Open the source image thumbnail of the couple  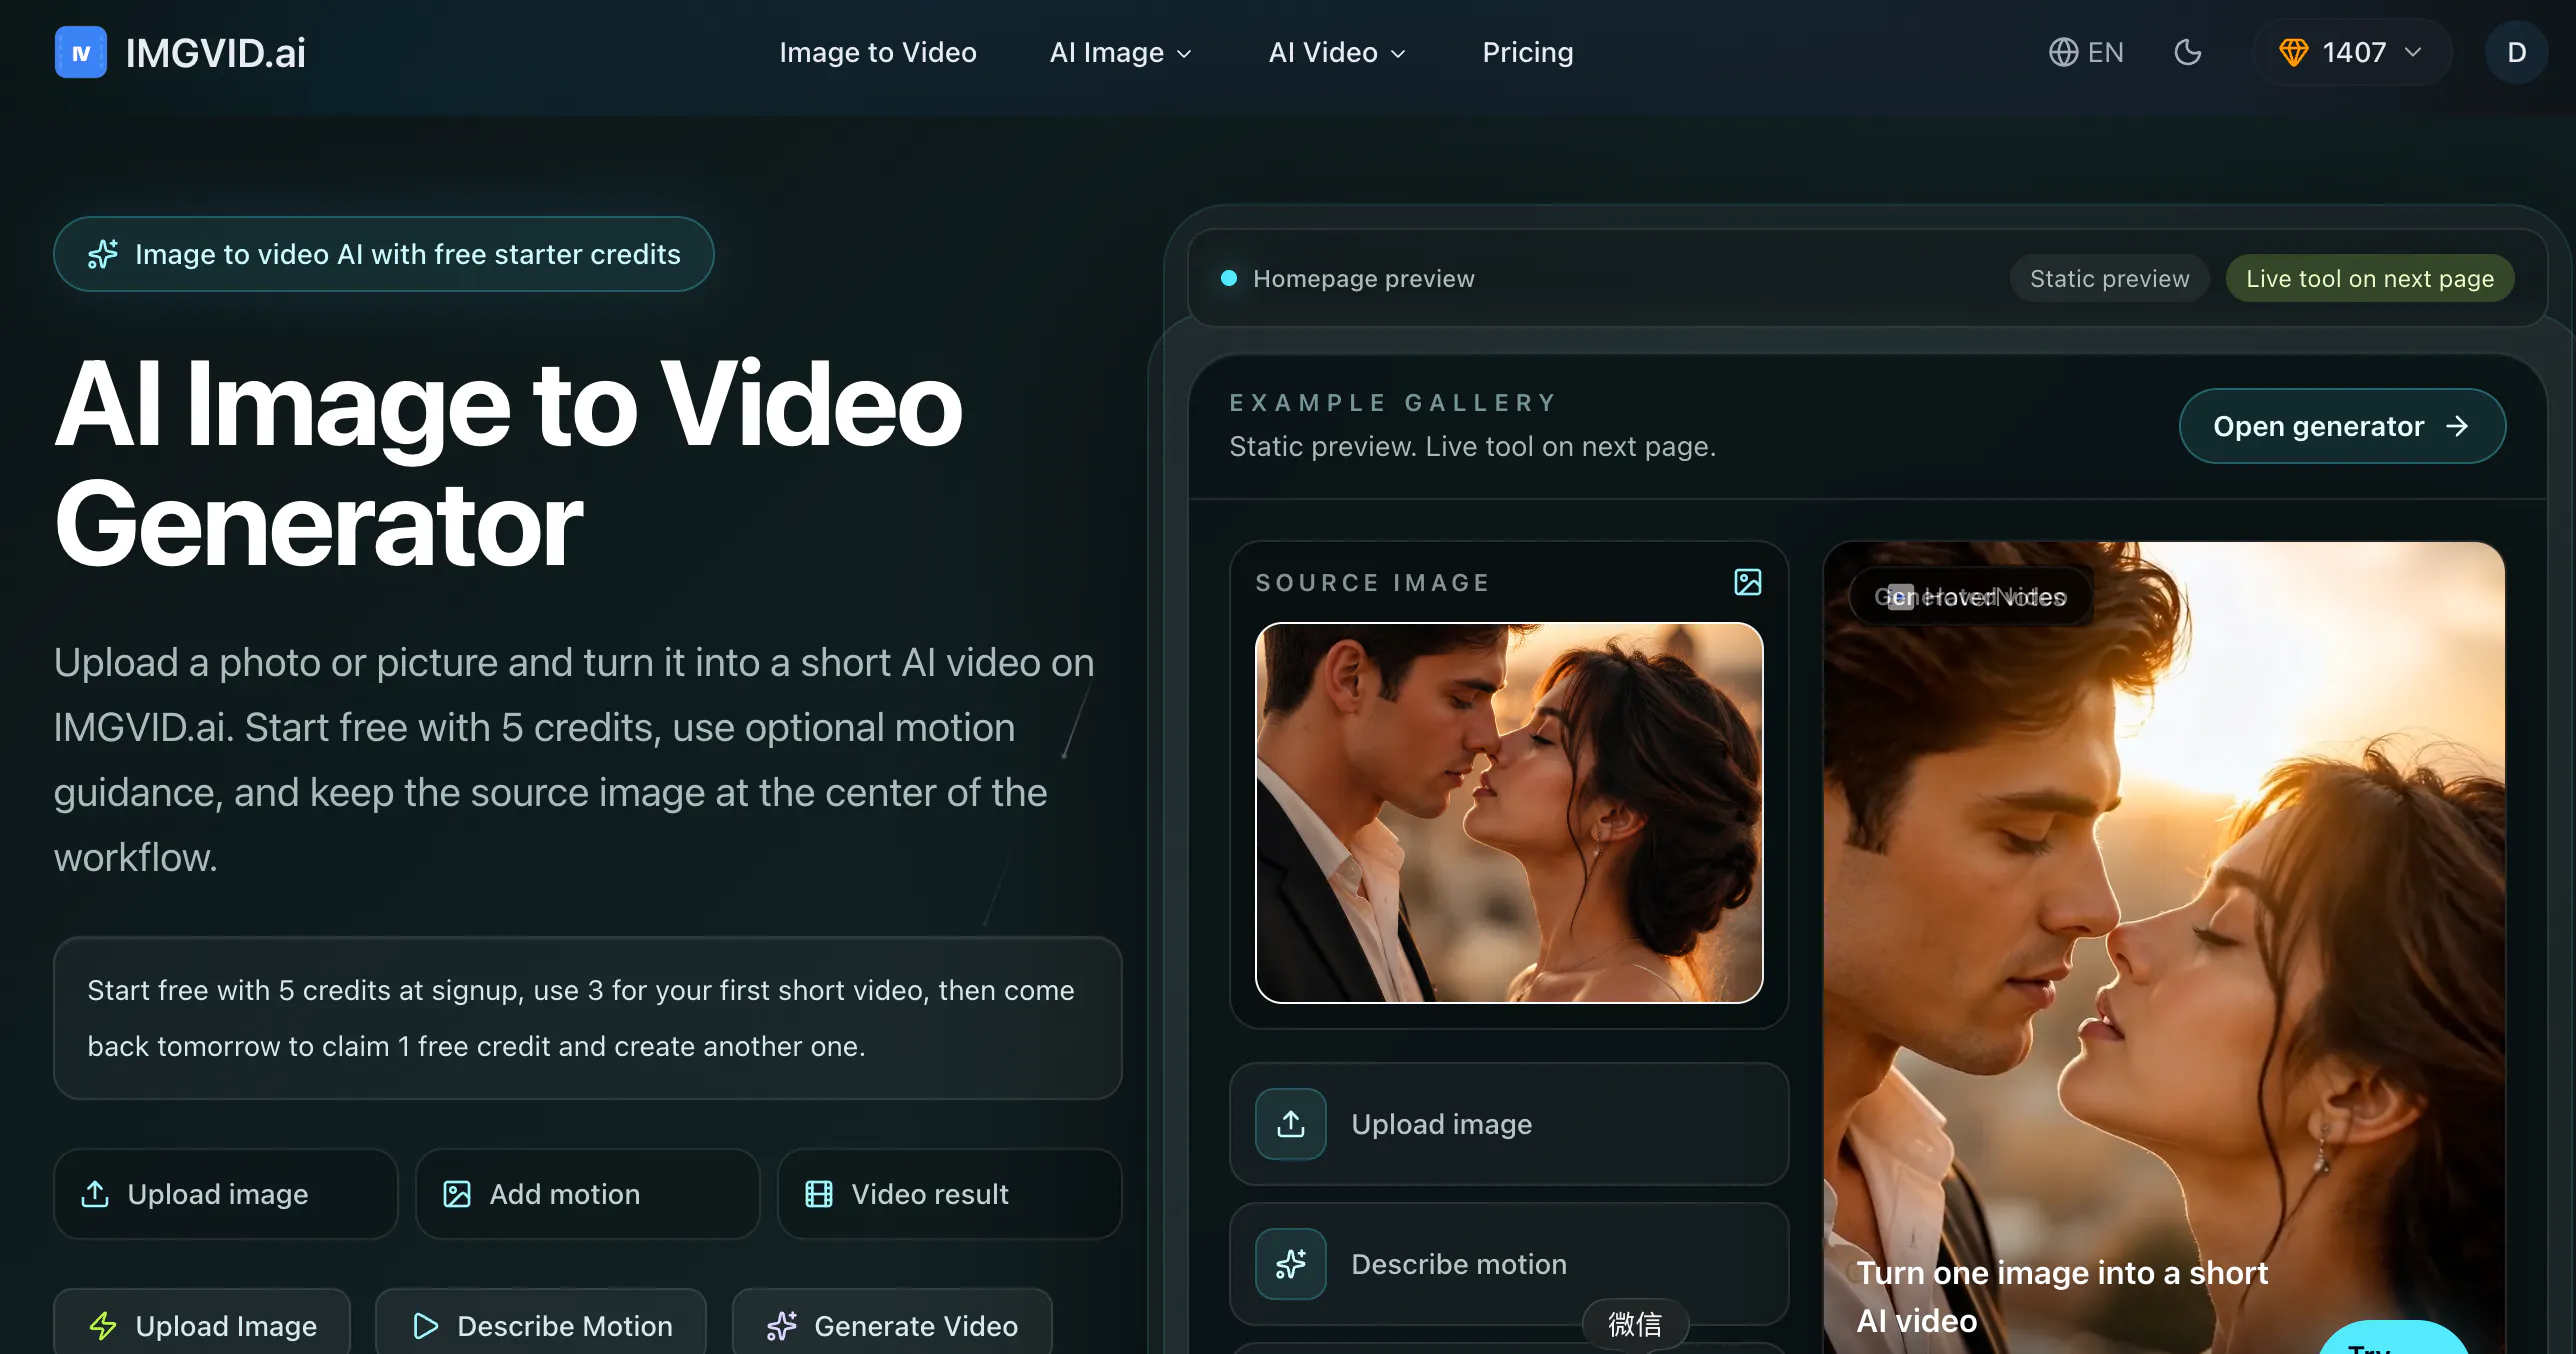[x=1509, y=813]
